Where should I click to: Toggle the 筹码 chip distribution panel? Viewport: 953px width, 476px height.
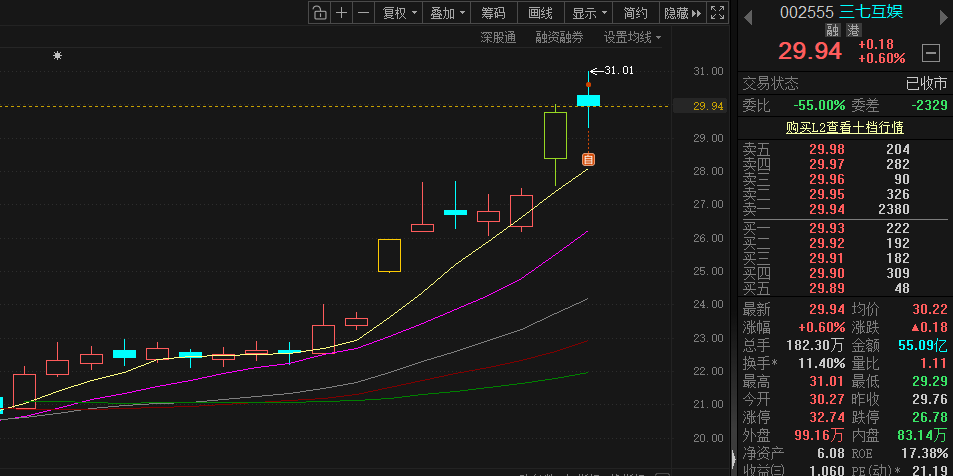pos(493,13)
